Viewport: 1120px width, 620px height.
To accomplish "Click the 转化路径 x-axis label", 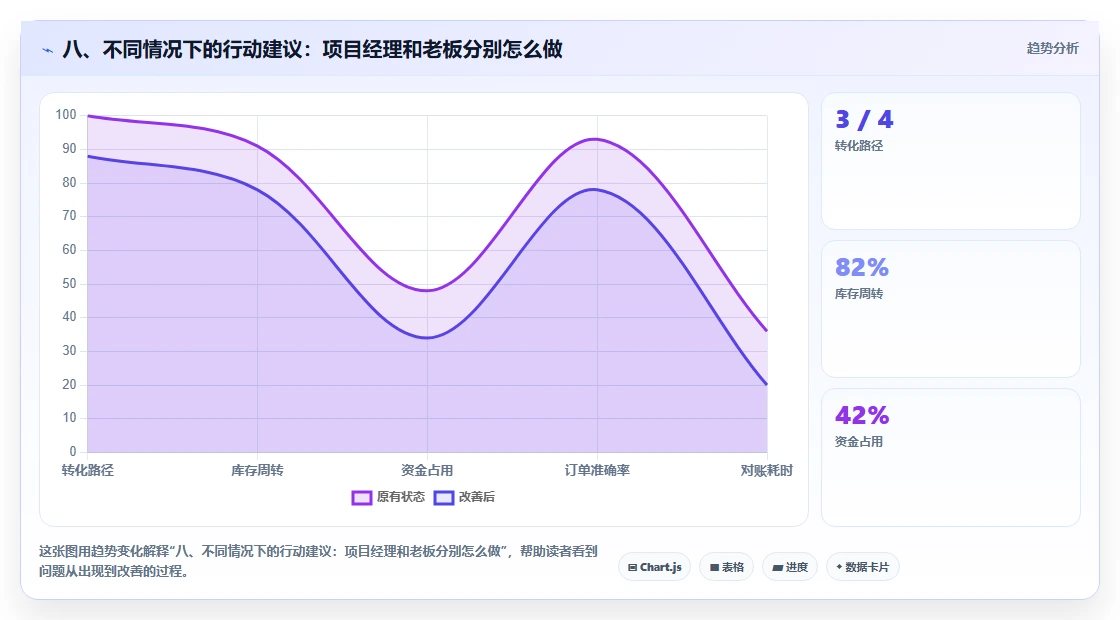I will click(x=87, y=470).
